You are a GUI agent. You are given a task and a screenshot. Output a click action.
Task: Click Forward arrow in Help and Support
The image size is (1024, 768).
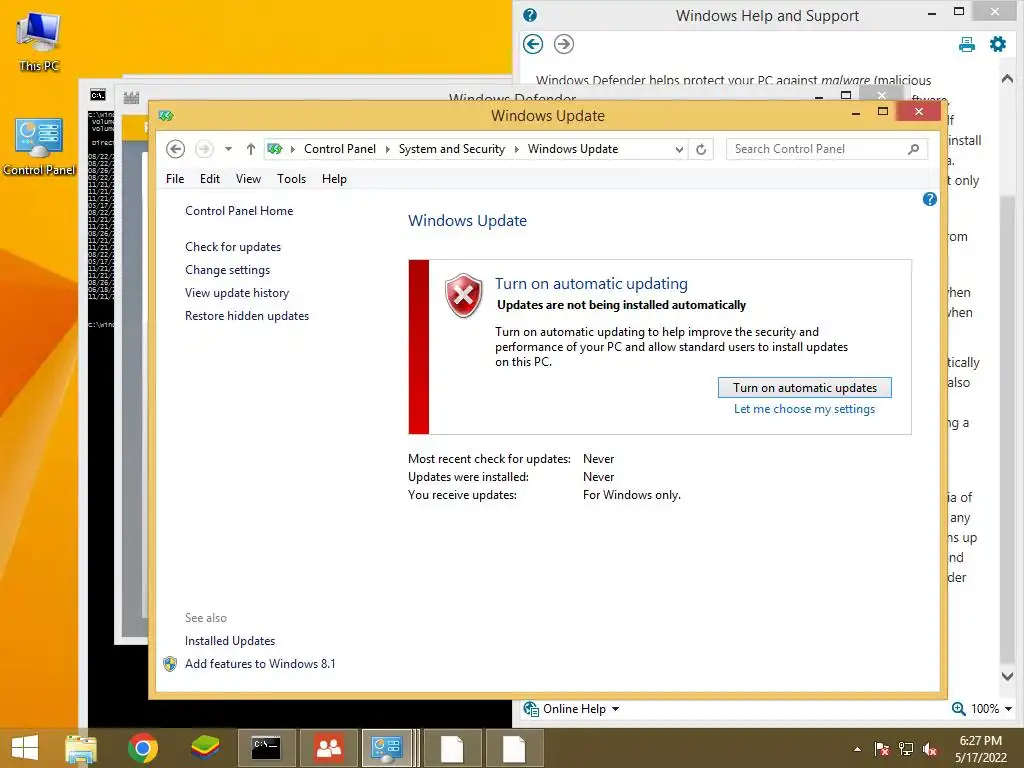(x=564, y=44)
